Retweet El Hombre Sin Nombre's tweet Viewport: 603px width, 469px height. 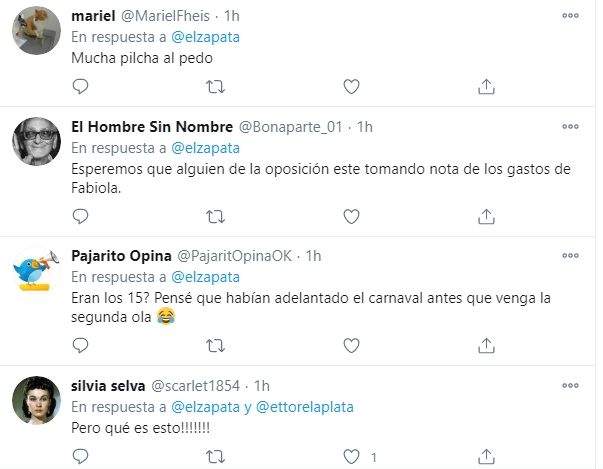[x=216, y=216]
